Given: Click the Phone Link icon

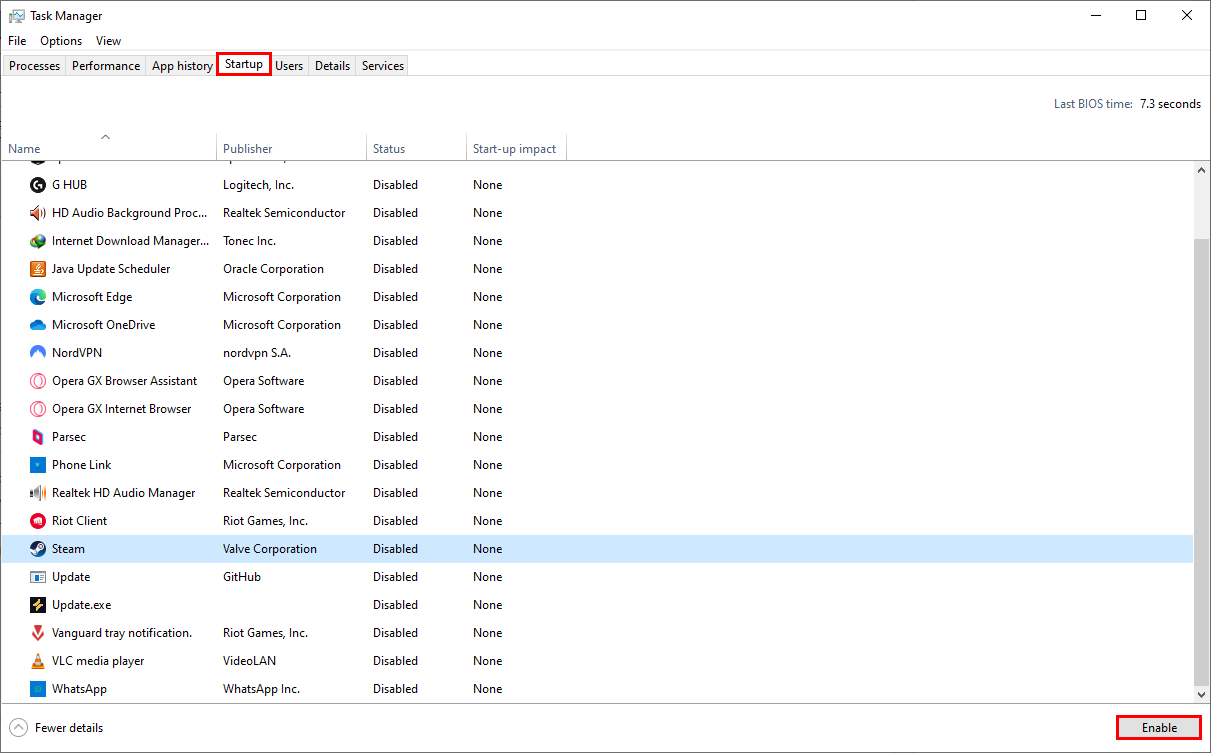Looking at the screenshot, I should tap(38, 465).
